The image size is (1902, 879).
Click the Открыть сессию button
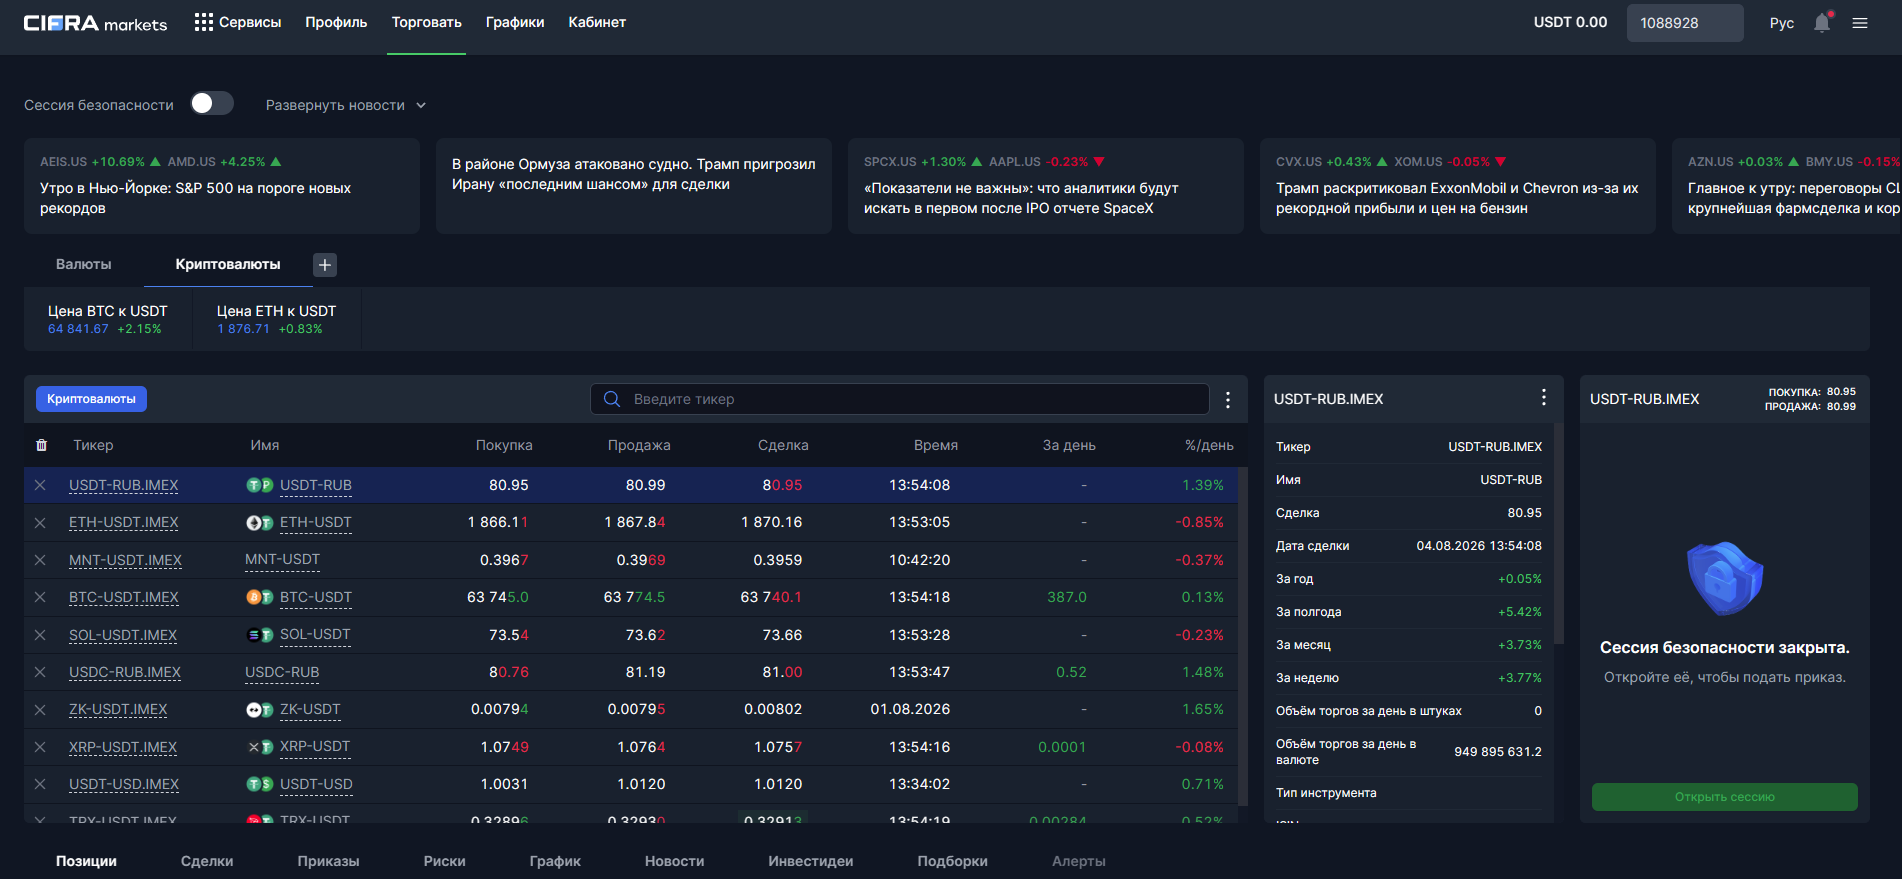pyautogui.click(x=1724, y=797)
